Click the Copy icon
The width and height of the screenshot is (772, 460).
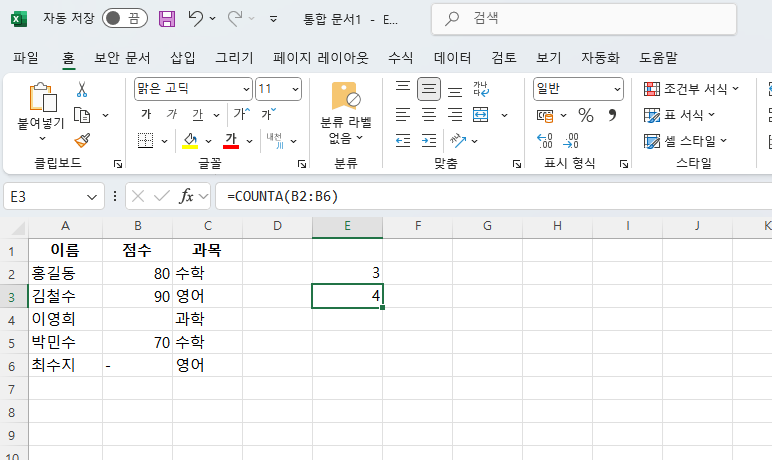[82, 115]
